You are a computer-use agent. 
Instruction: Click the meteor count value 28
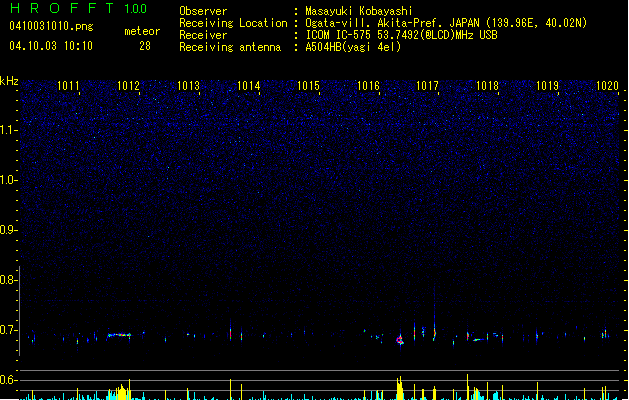coord(145,46)
